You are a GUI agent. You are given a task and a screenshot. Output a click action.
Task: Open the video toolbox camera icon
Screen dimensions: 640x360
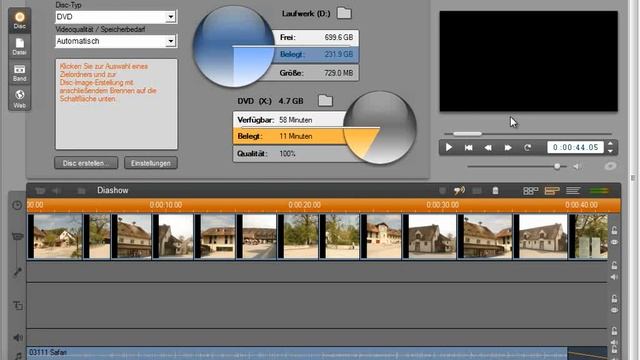pyautogui.click(x=40, y=191)
